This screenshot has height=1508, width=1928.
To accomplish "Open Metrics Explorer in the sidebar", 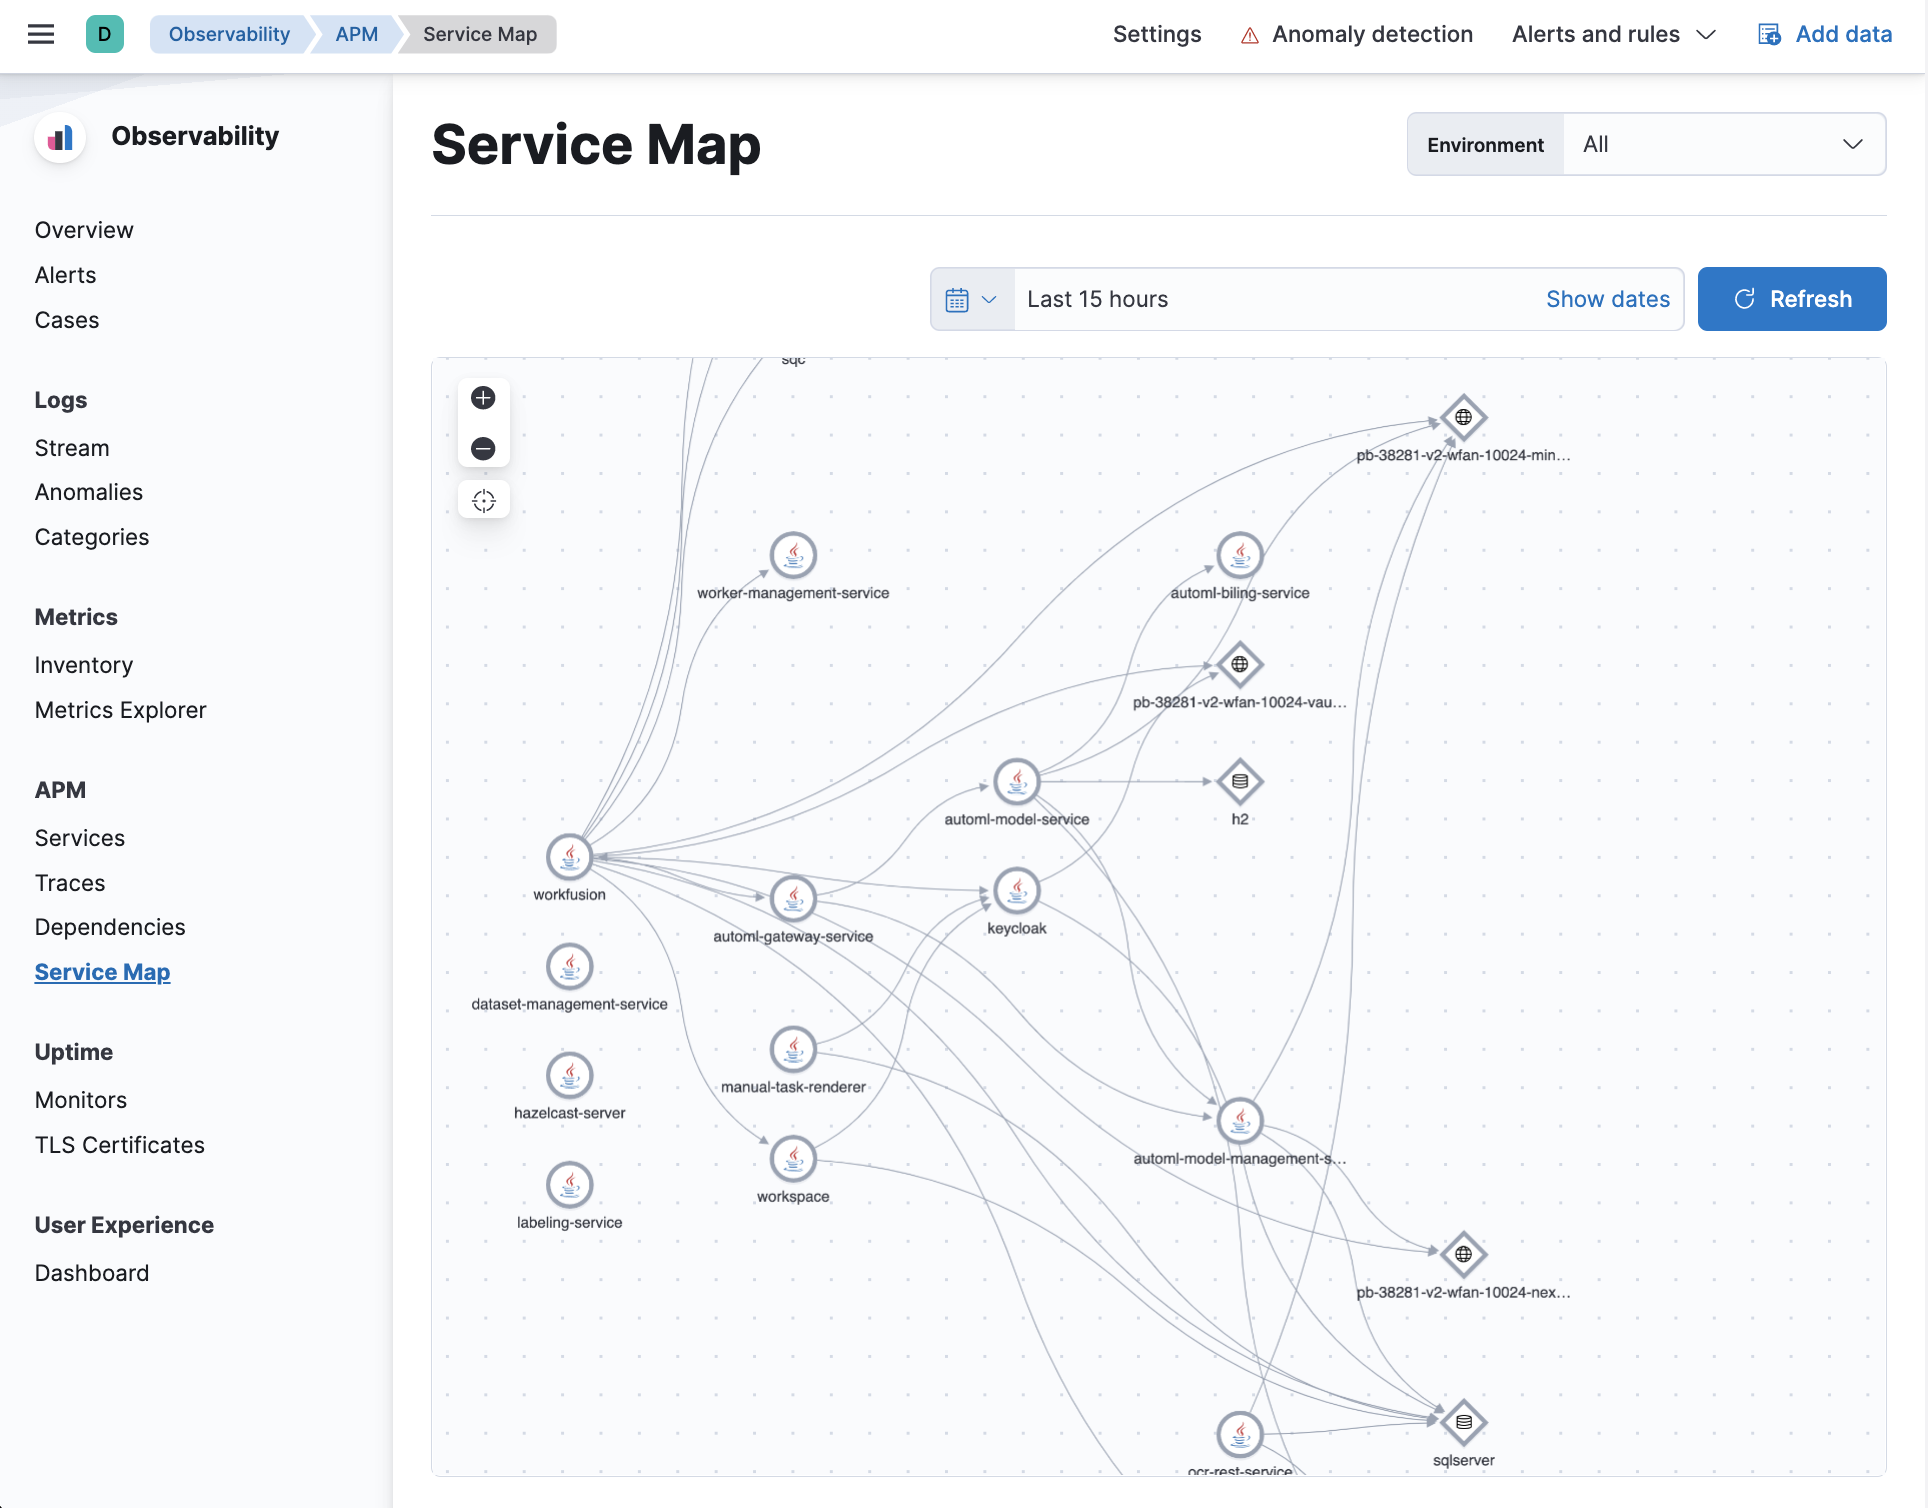I will click(x=121, y=710).
